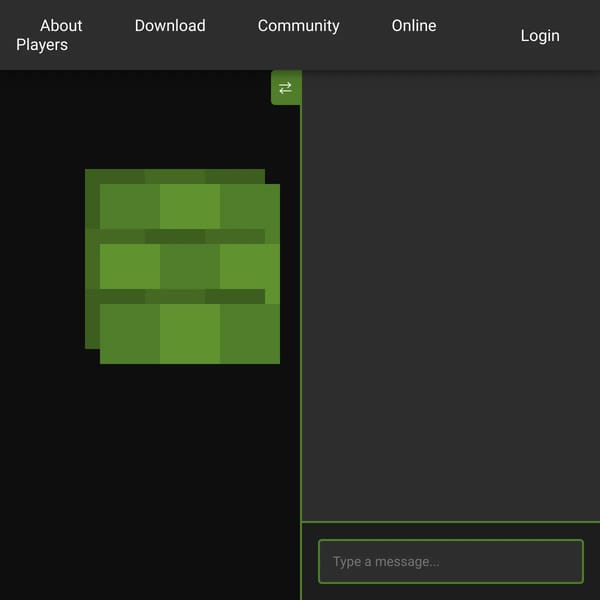Click the green swap arrows icon
This screenshot has height=600, width=600.
(286, 88)
